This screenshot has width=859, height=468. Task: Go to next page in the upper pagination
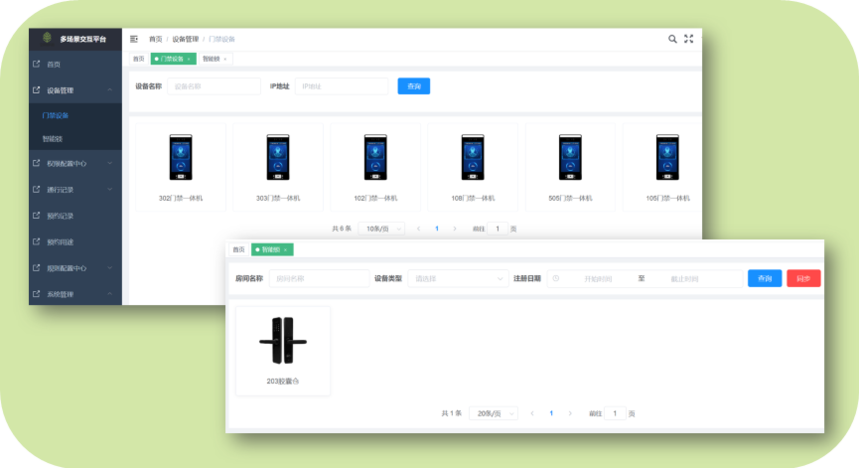point(455,229)
